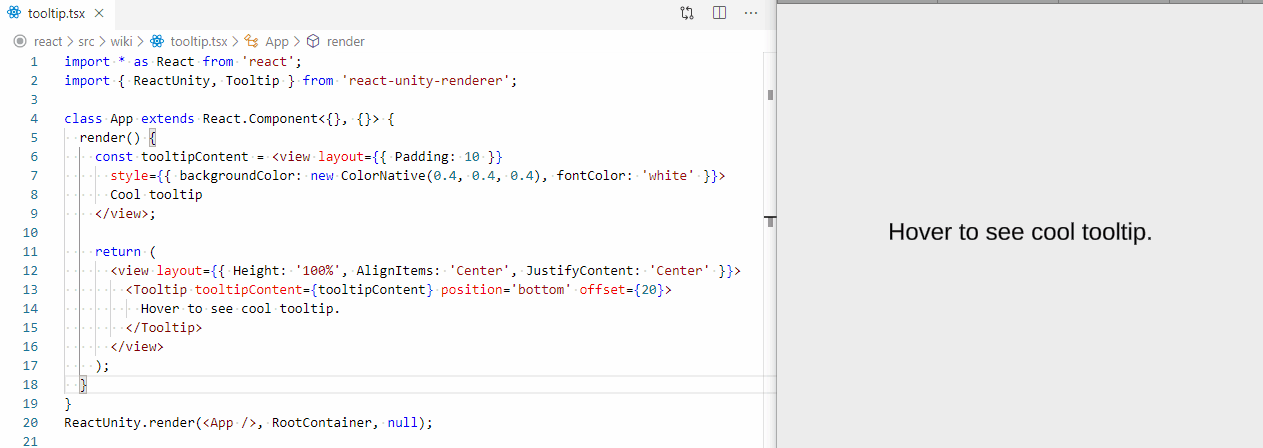
Task: Expand the 'wiki' folder breadcrumb
Action: pos(122,42)
